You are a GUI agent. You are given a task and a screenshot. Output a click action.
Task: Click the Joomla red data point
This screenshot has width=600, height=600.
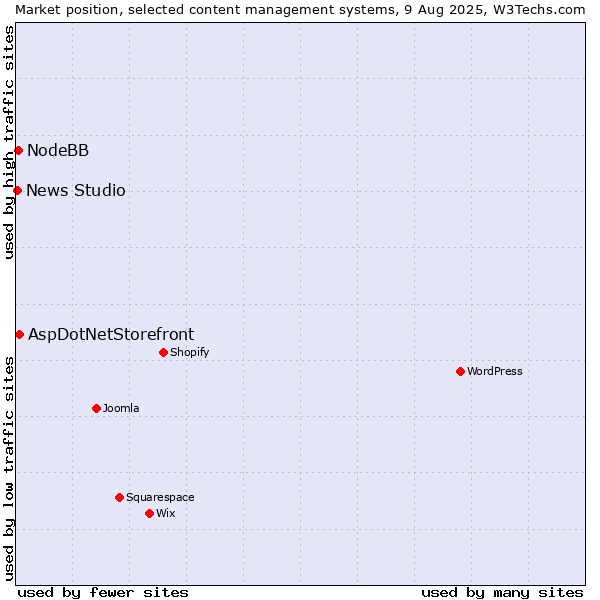click(x=96, y=408)
